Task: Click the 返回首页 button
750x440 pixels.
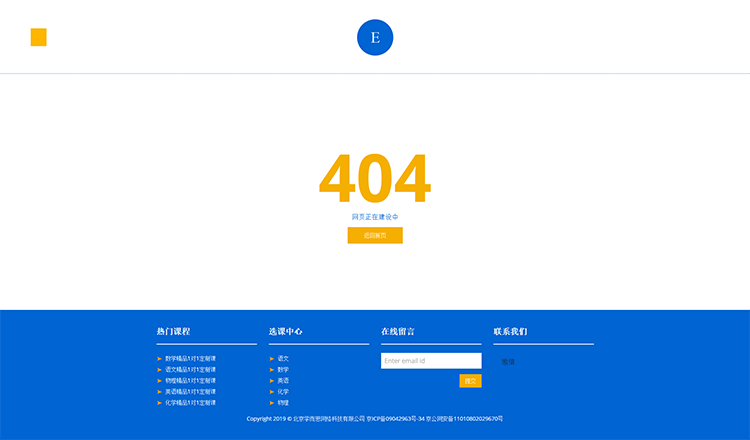Action: 375,235
